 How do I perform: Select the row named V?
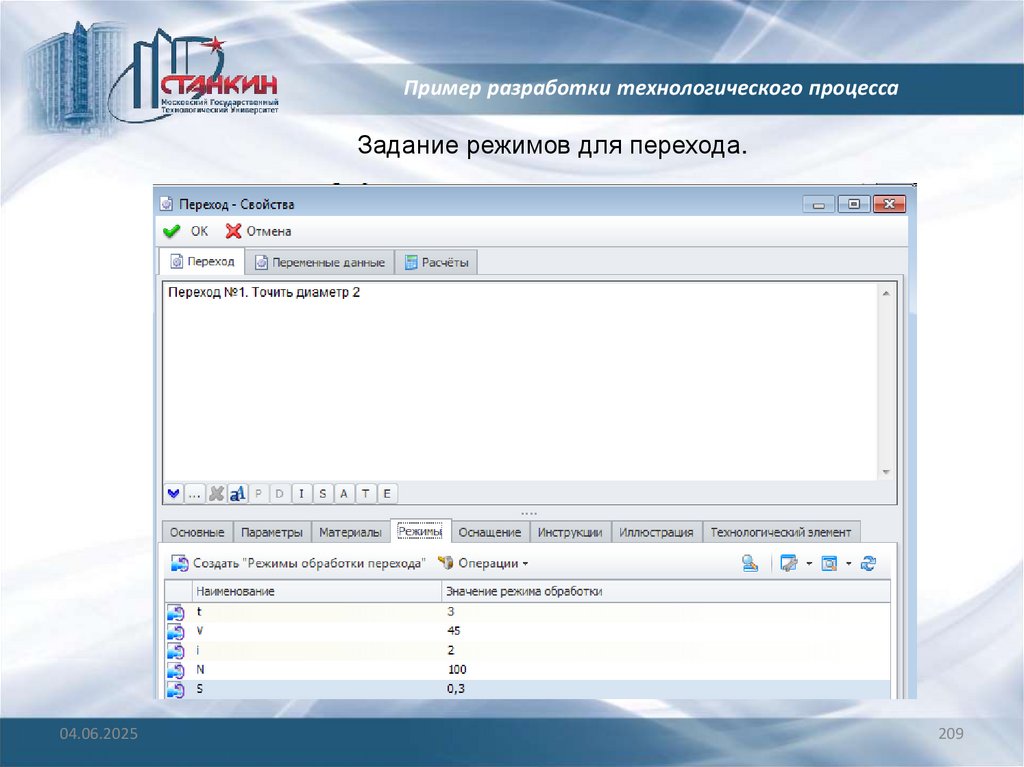[x=528, y=631]
